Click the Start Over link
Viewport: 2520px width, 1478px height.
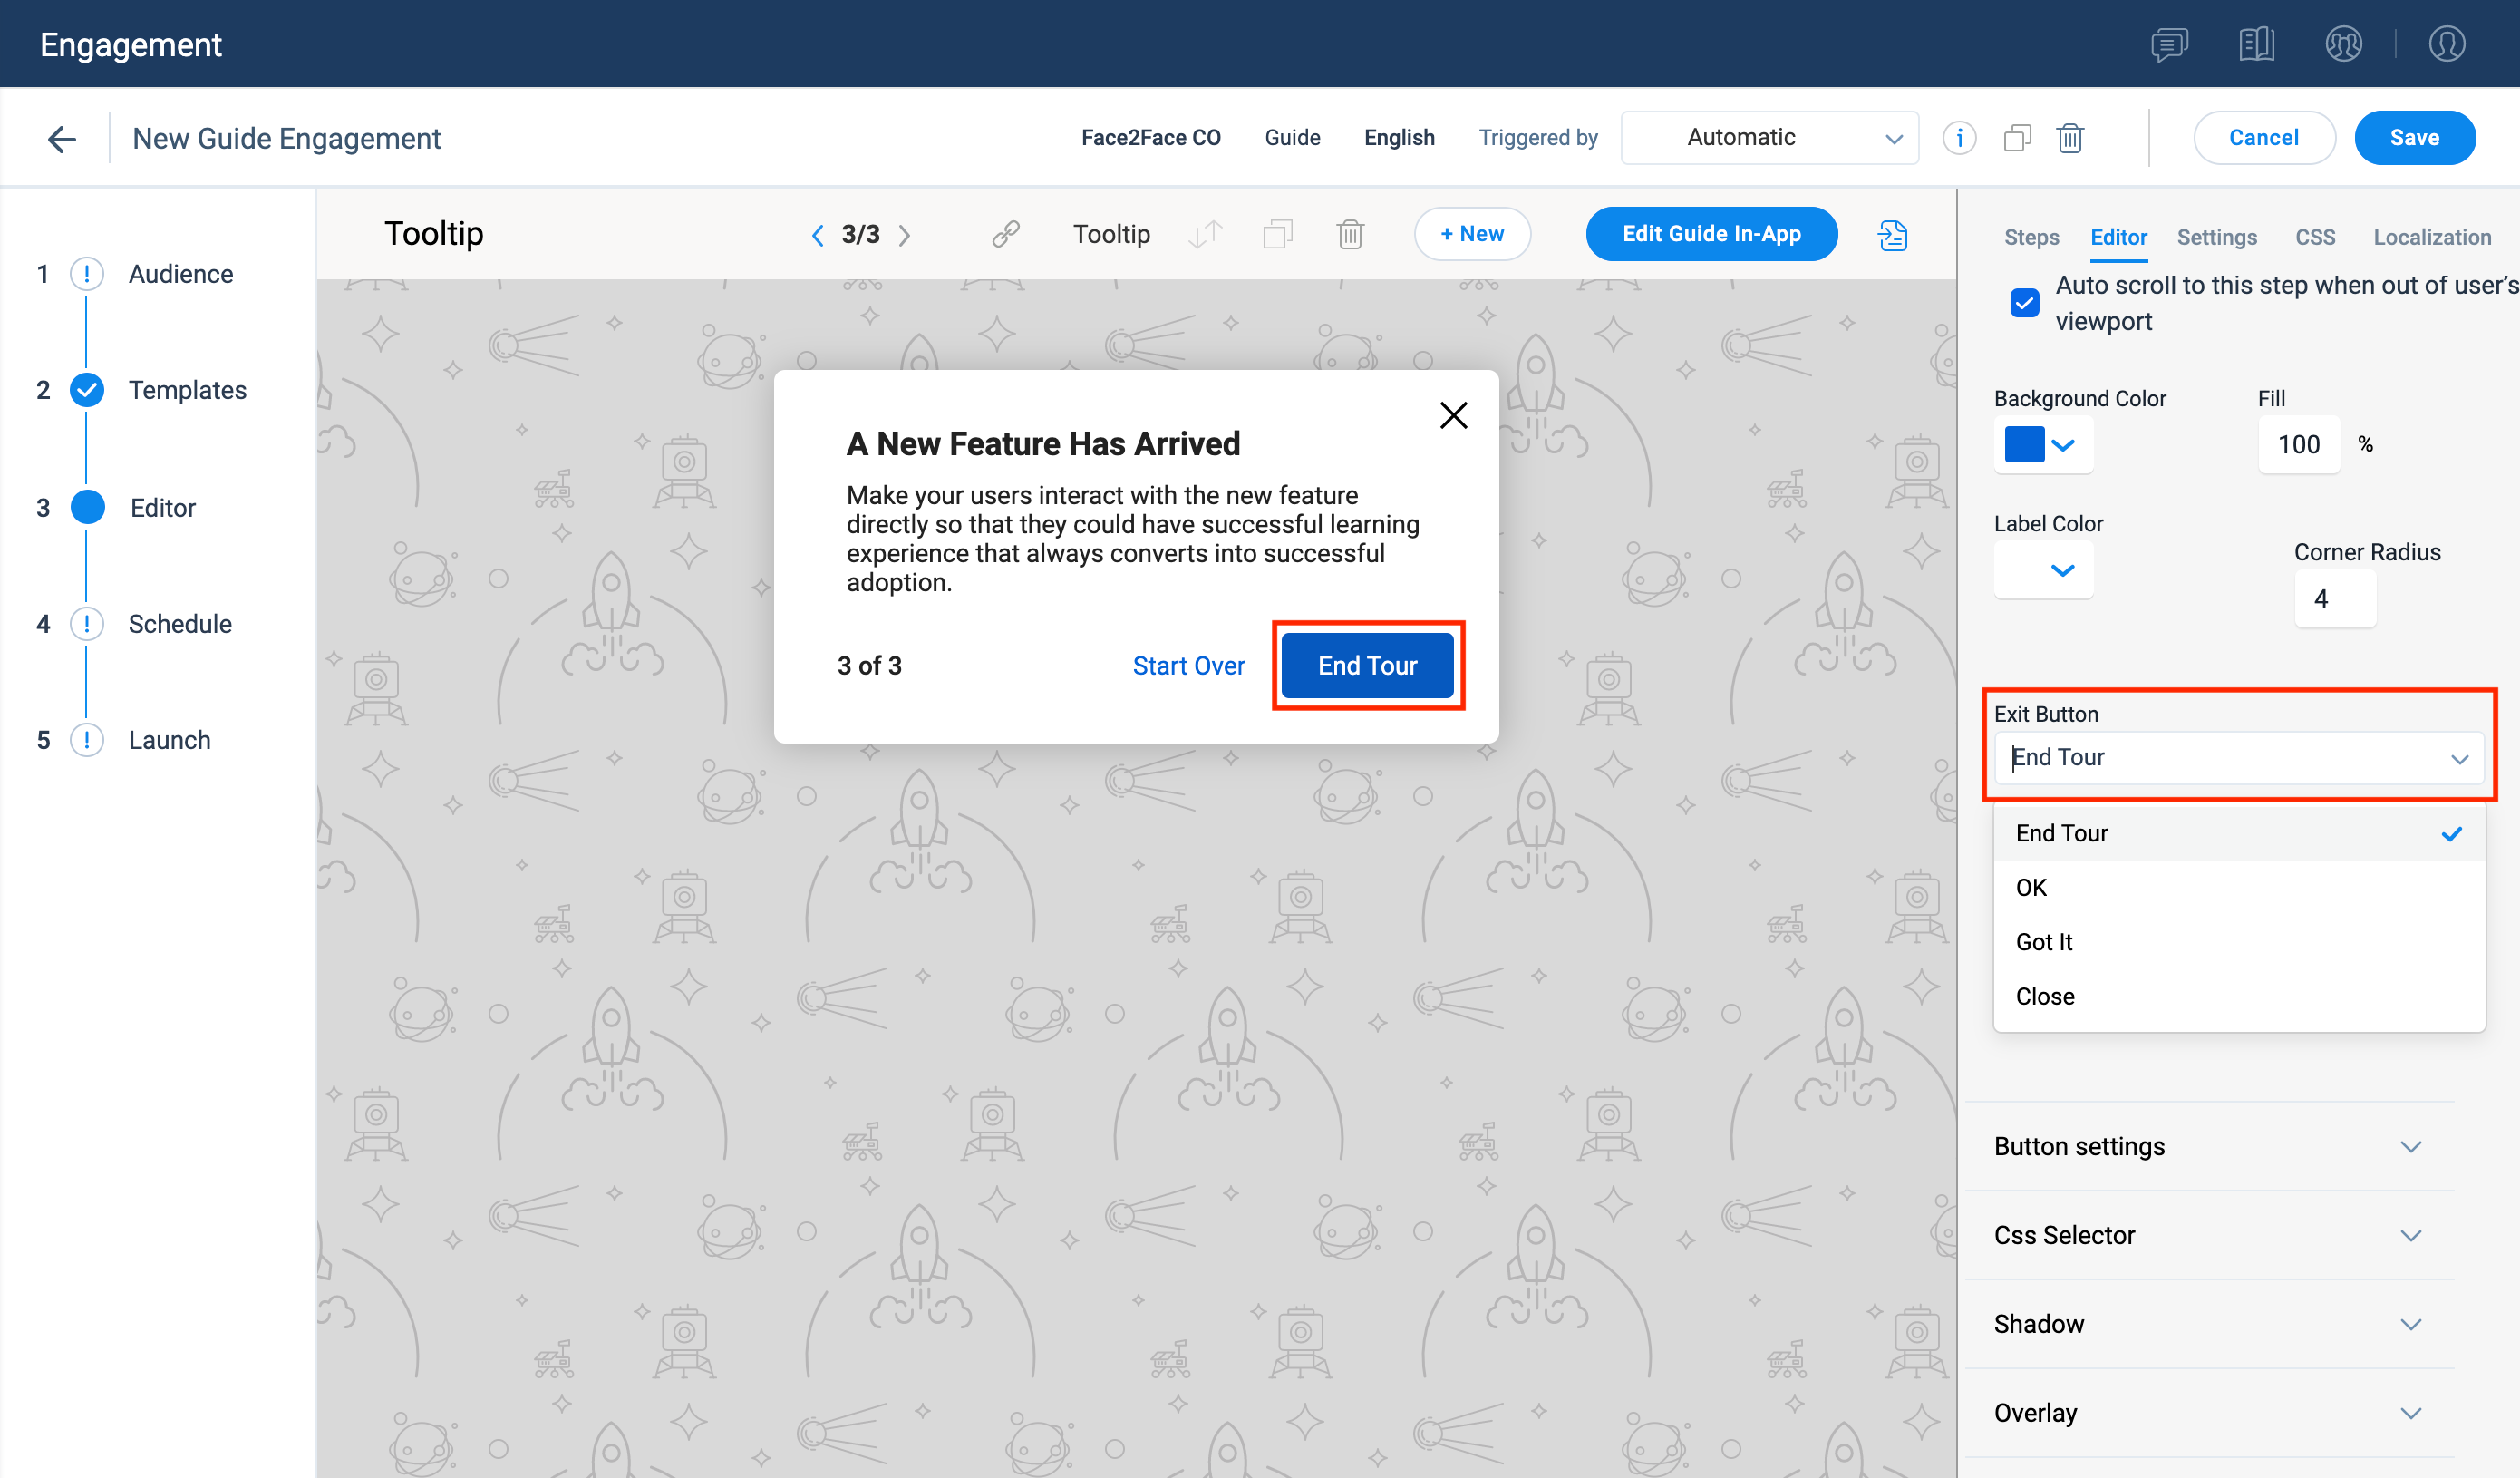click(1188, 666)
